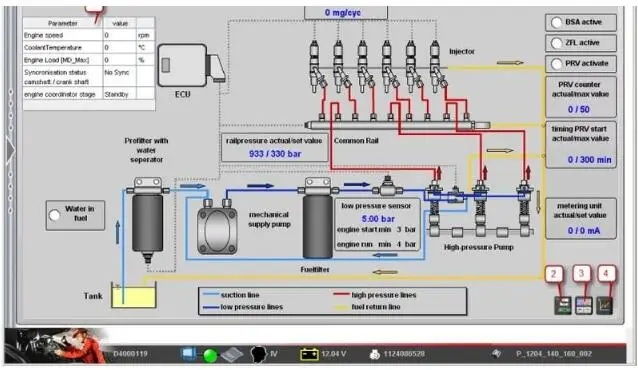Click the 0 / 300 min timing value

590,160
